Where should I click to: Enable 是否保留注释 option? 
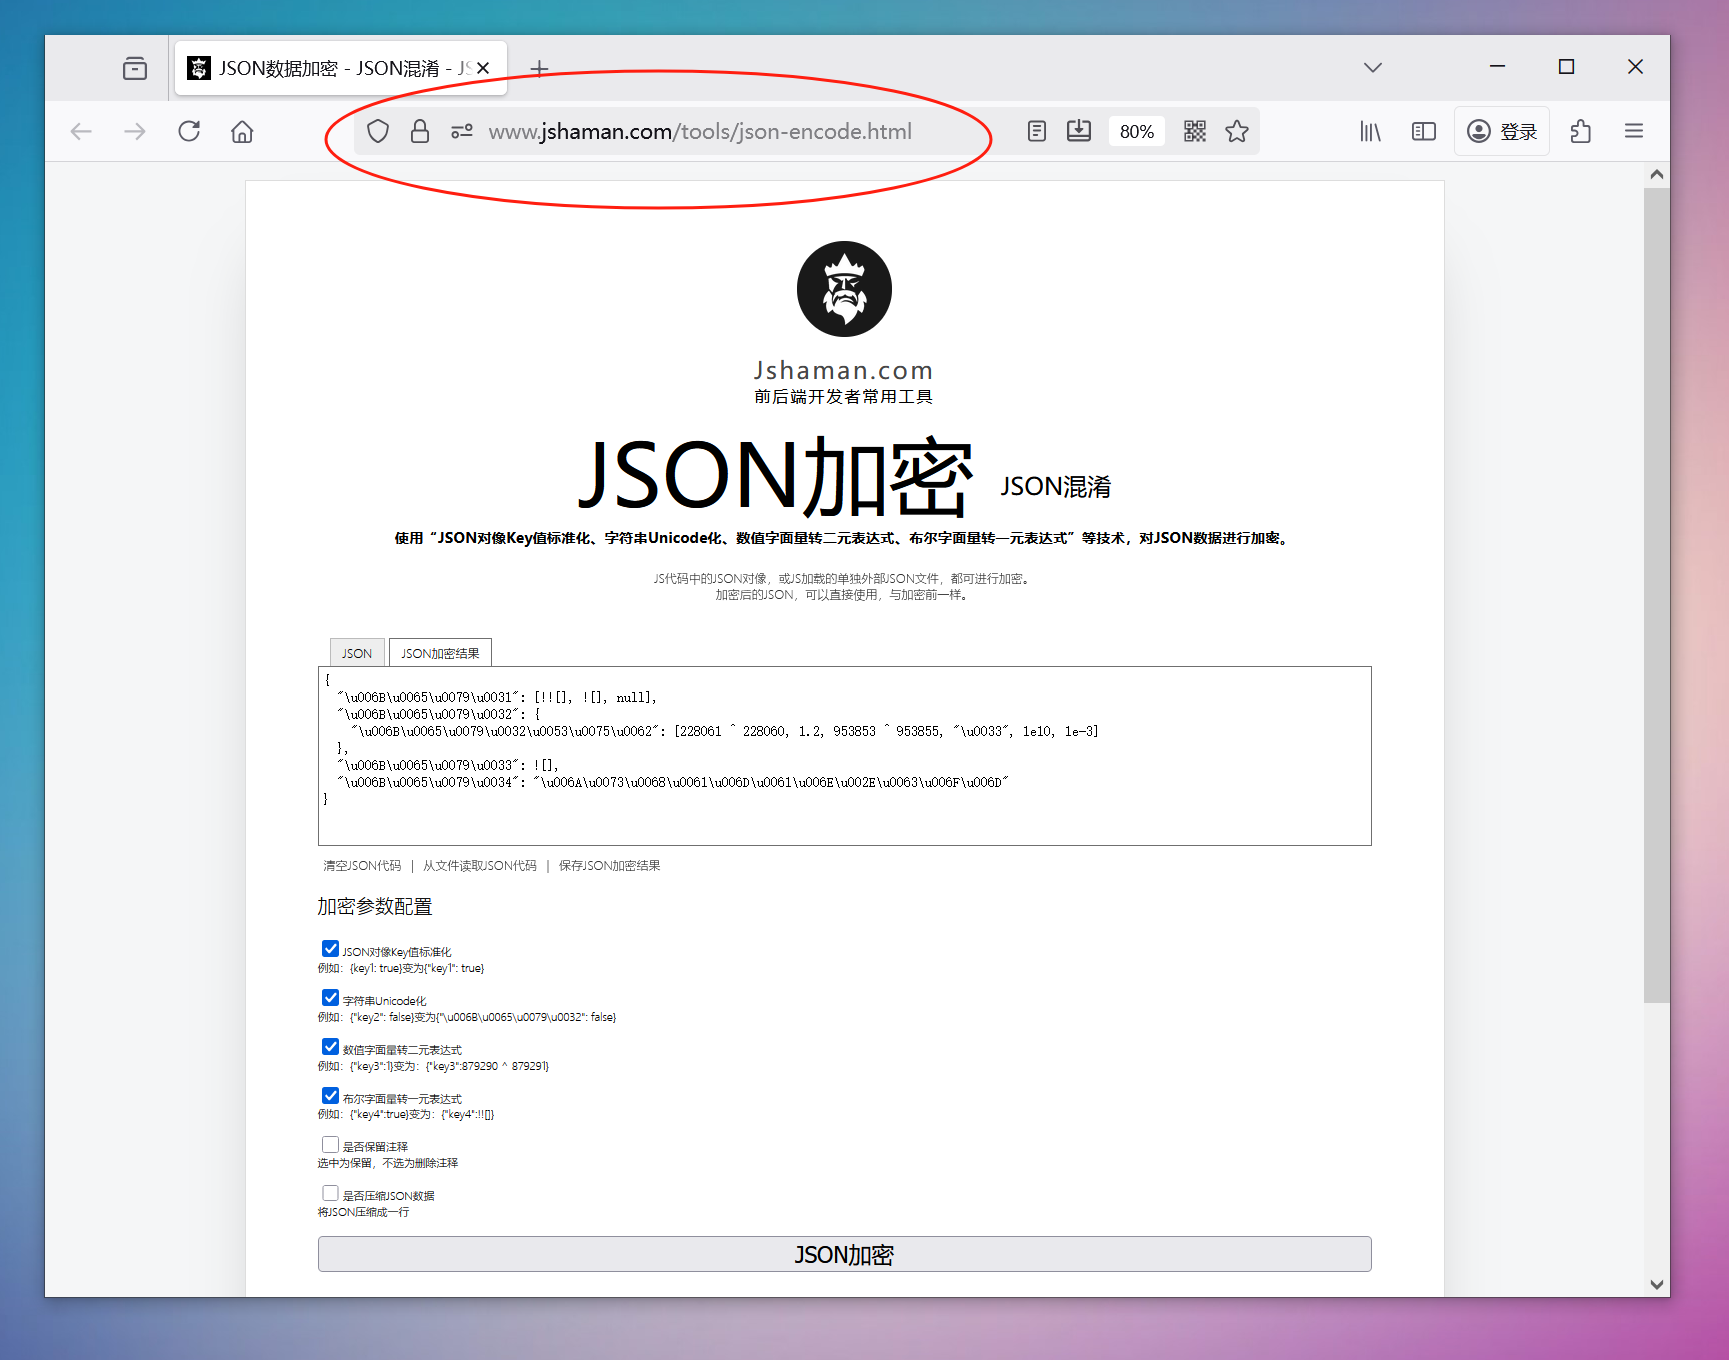click(x=330, y=1144)
